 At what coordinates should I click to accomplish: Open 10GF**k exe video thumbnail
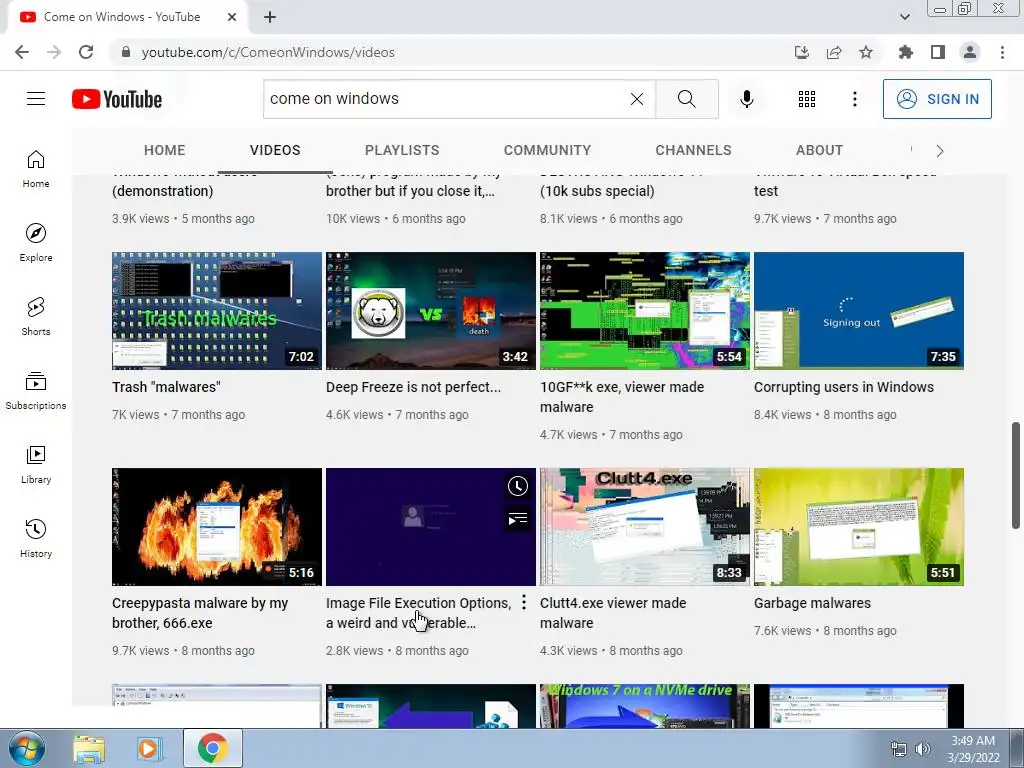click(645, 311)
